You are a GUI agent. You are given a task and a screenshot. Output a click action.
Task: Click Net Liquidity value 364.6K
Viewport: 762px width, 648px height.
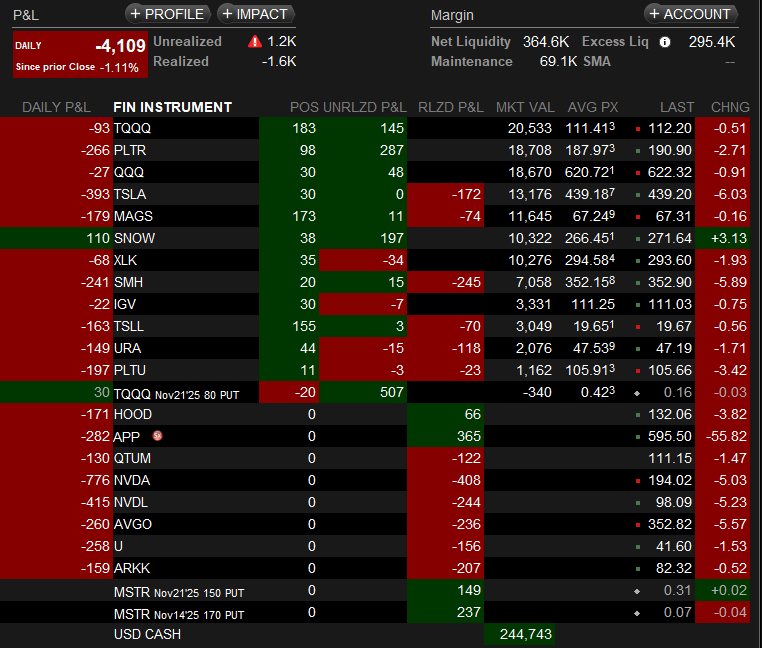tap(546, 42)
